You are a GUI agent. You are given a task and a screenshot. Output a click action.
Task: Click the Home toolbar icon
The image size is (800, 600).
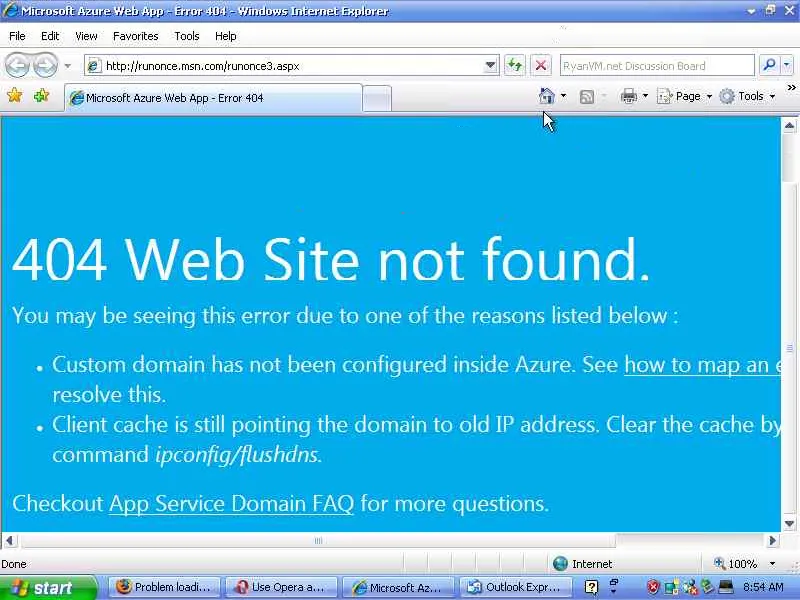click(x=546, y=96)
